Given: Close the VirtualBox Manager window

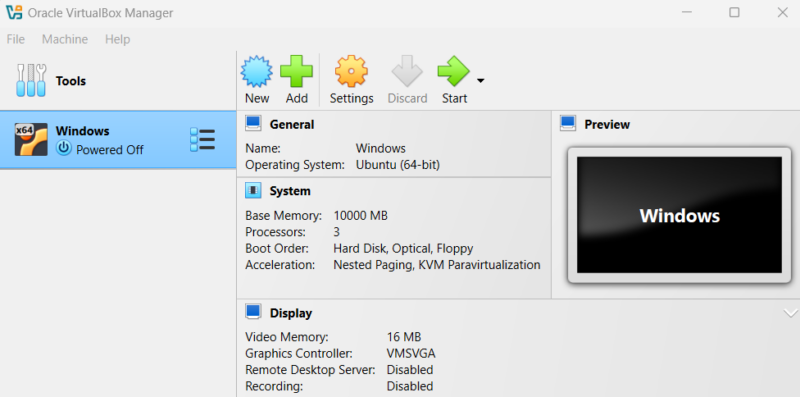Looking at the screenshot, I should click(x=782, y=12).
